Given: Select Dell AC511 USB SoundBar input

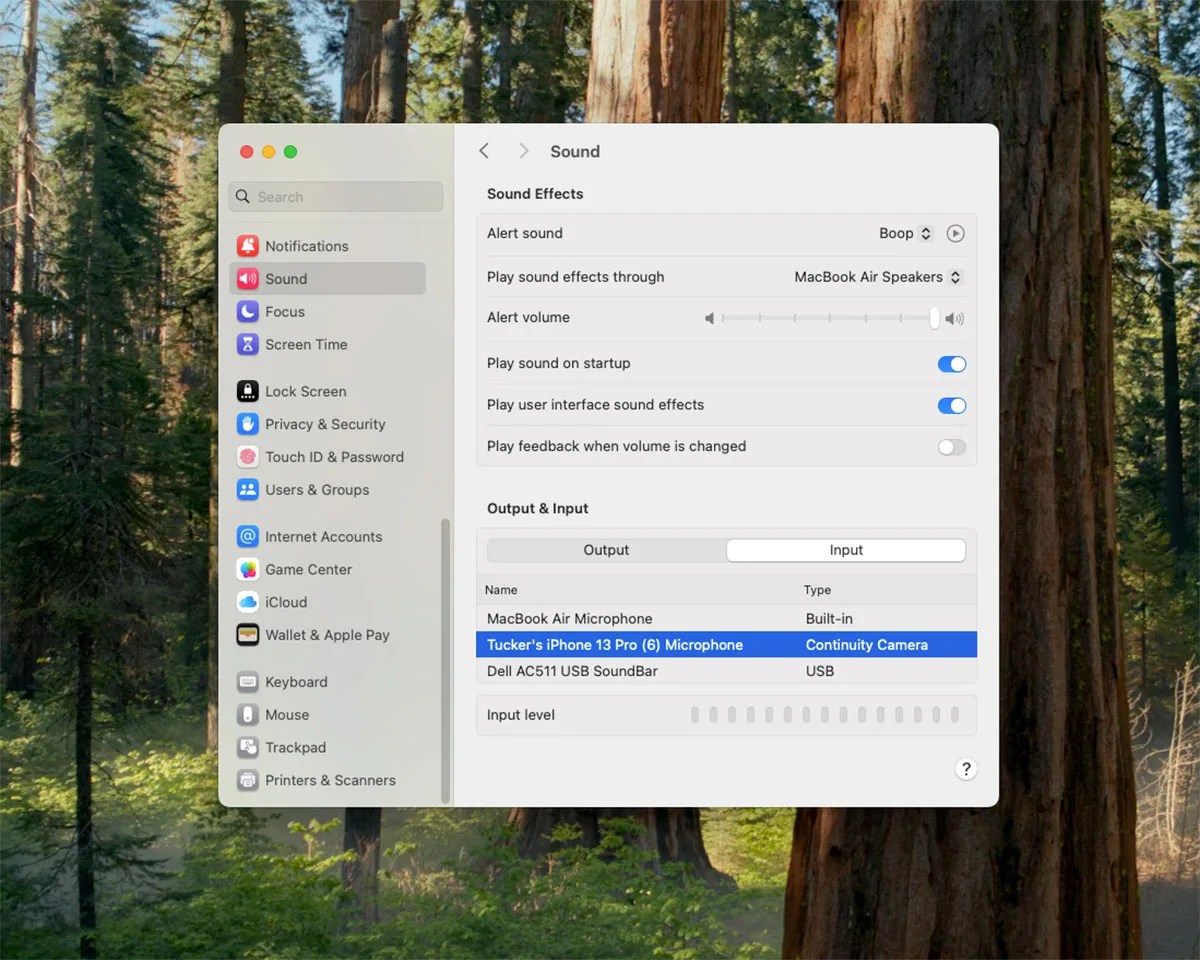Looking at the screenshot, I should pyautogui.click(x=726, y=671).
